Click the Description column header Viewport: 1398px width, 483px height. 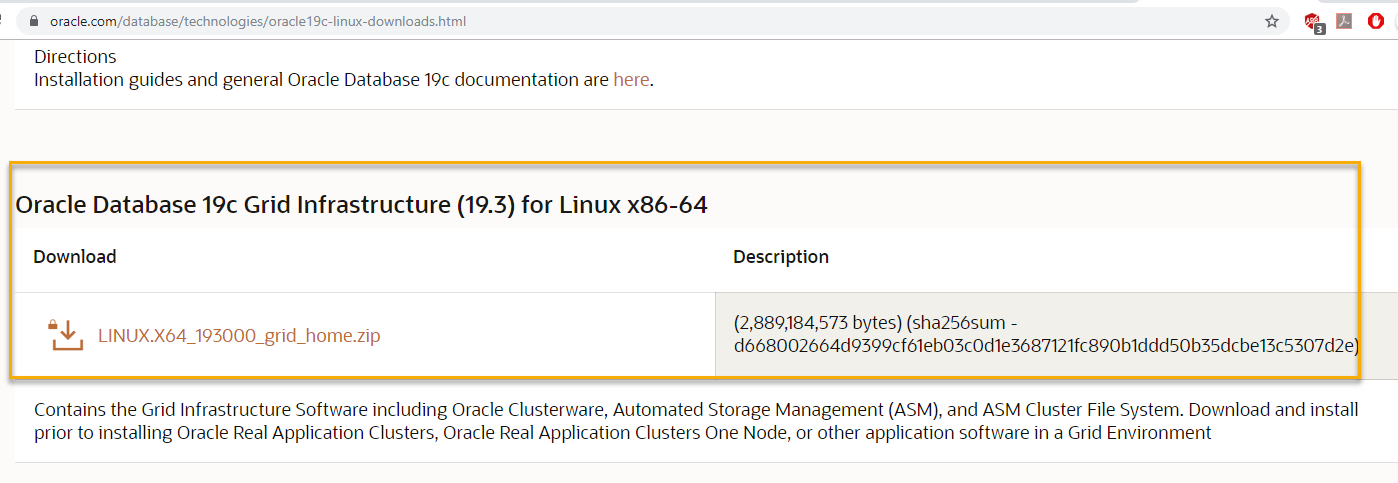(781, 257)
